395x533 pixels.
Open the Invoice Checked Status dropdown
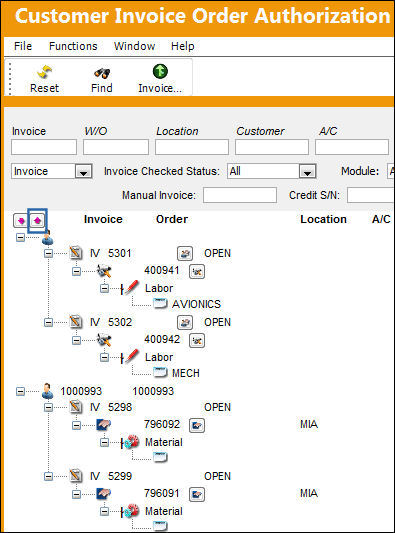pos(307,172)
